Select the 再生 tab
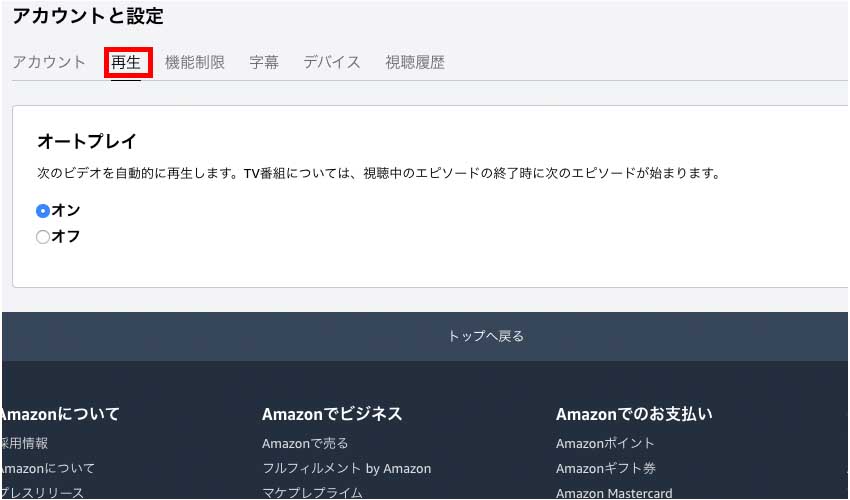850x500 pixels. click(126, 62)
